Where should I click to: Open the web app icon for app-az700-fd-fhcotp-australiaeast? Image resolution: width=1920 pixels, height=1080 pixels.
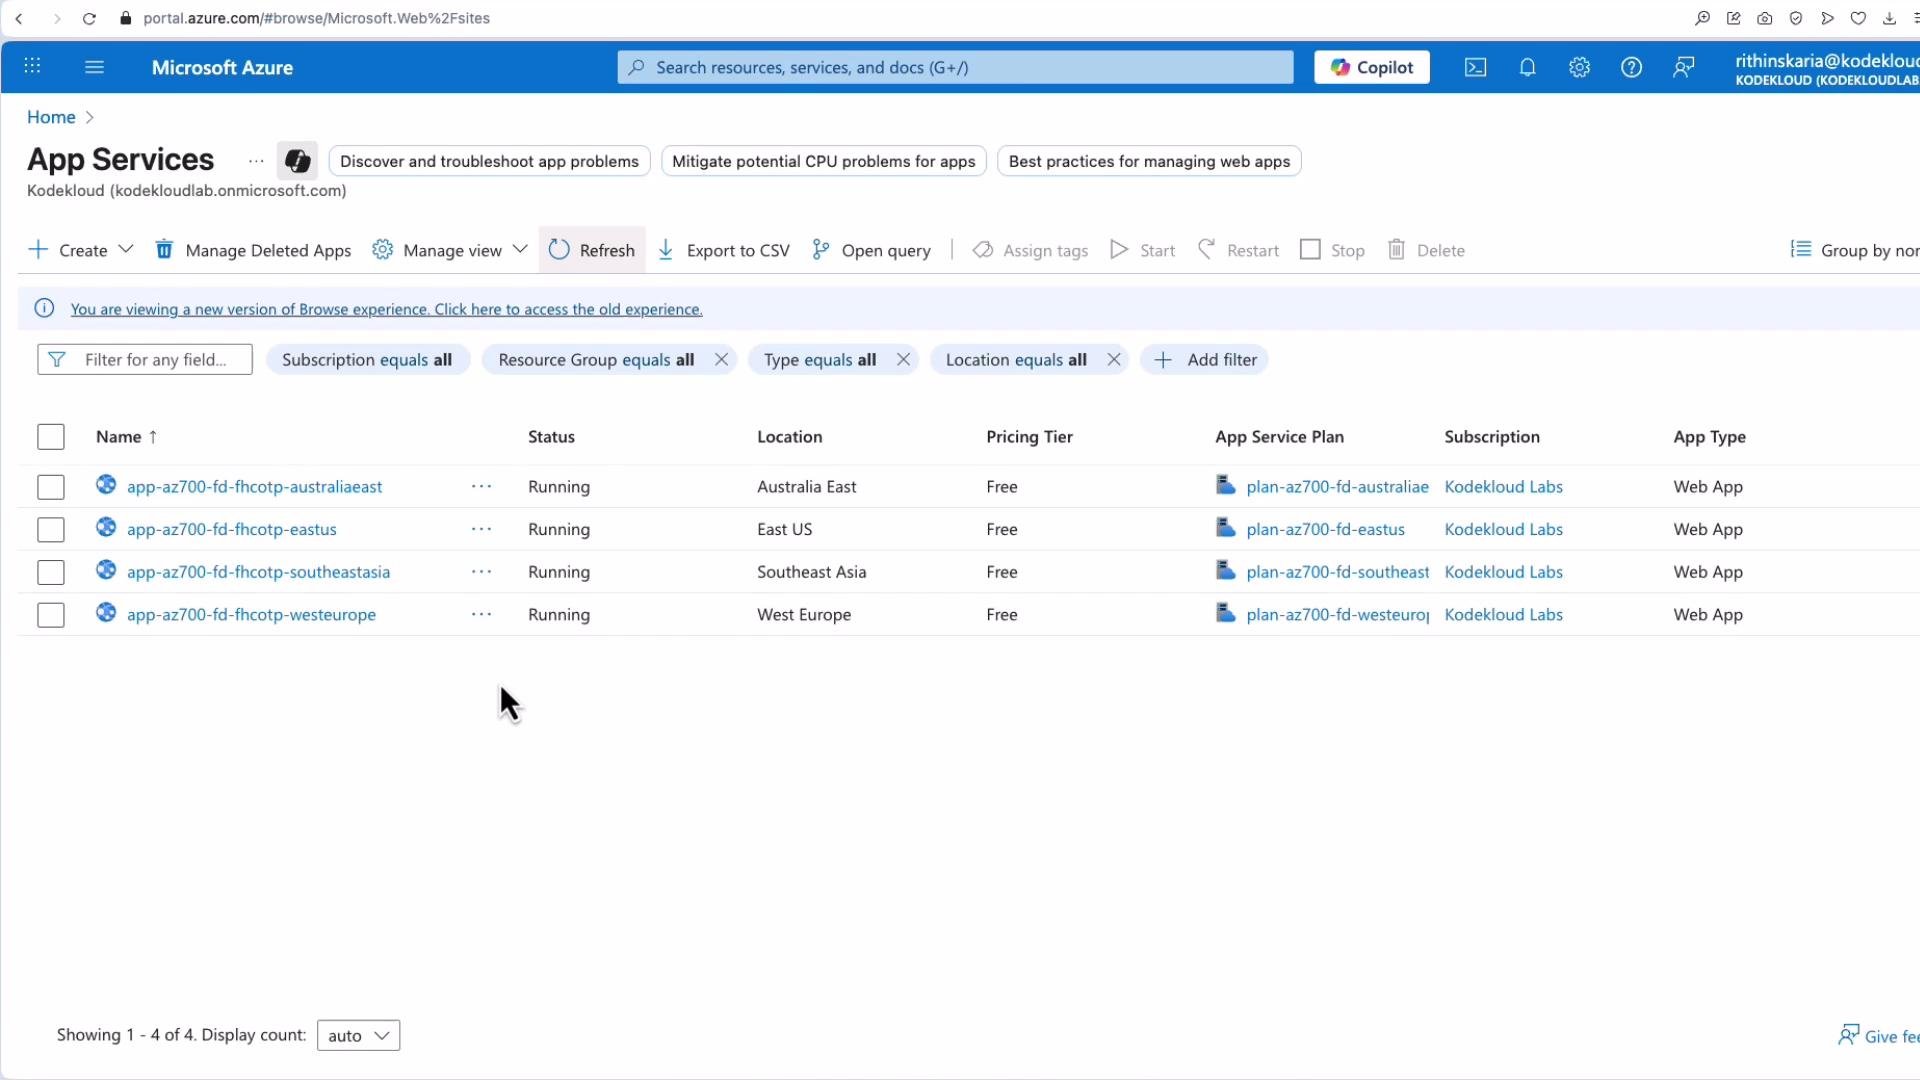pos(106,485)
